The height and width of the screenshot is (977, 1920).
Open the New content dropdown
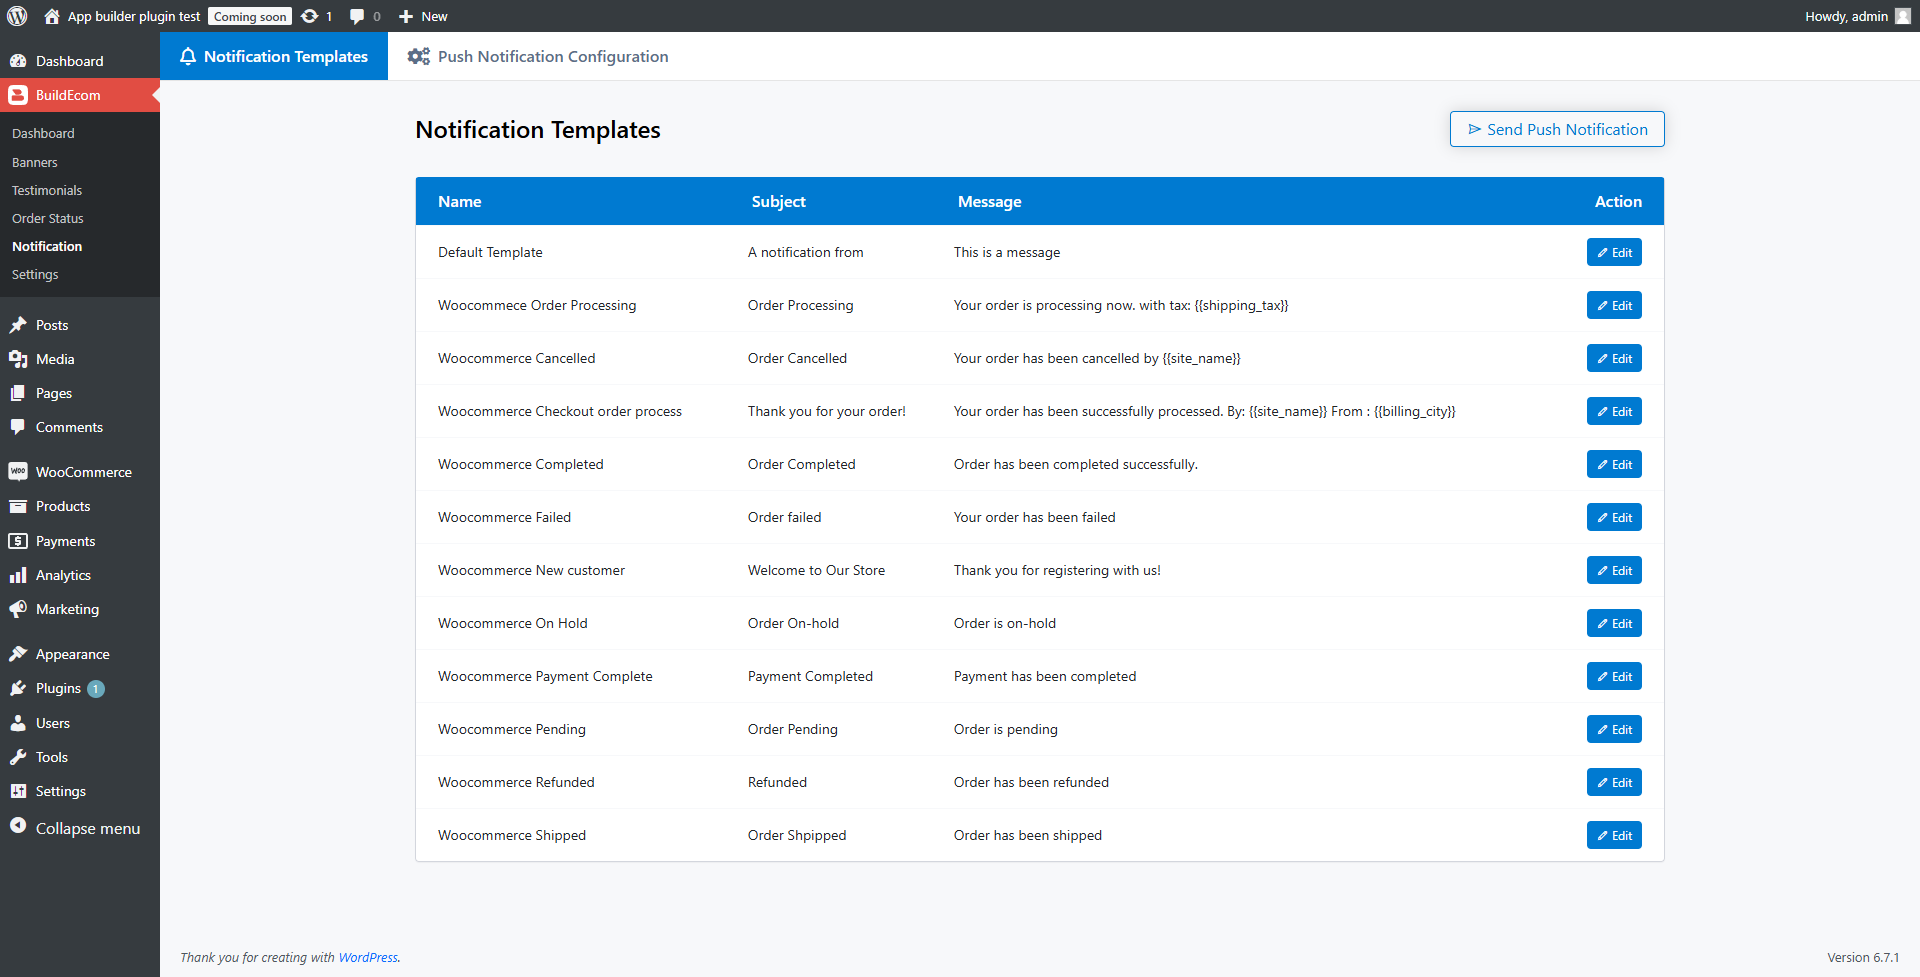coord(423,16)
